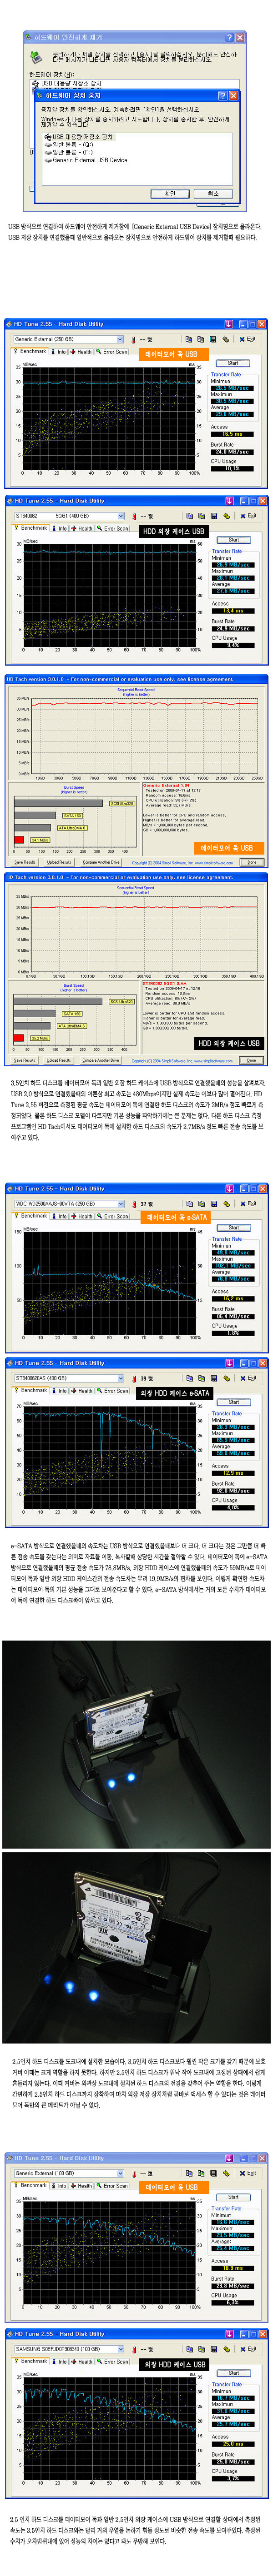Click the thermometer icon in ST340062 50G1 HD Tune window
The height and width of the screenshot is (2576, 273).
pos(135,516)
